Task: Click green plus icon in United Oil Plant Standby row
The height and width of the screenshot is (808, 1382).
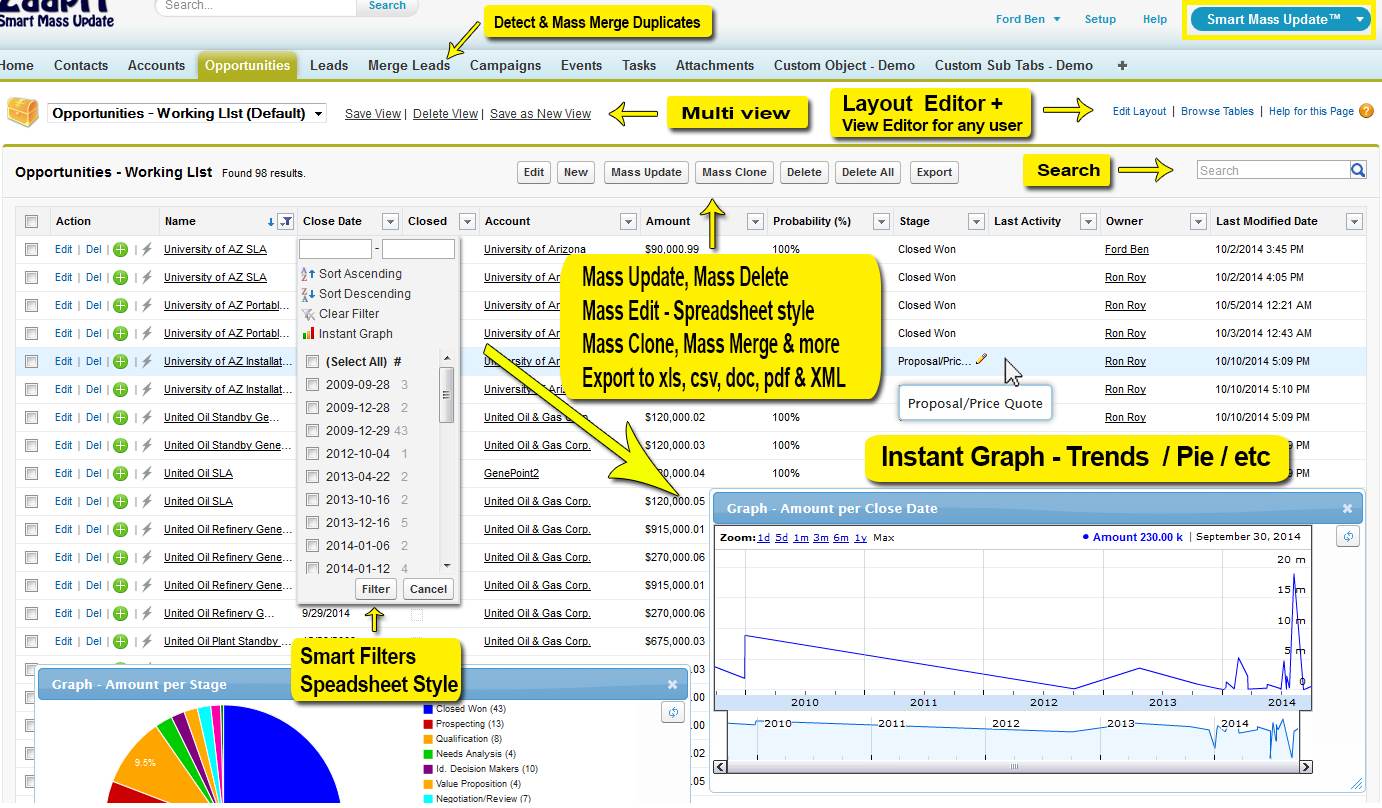Action: (120, 641)
